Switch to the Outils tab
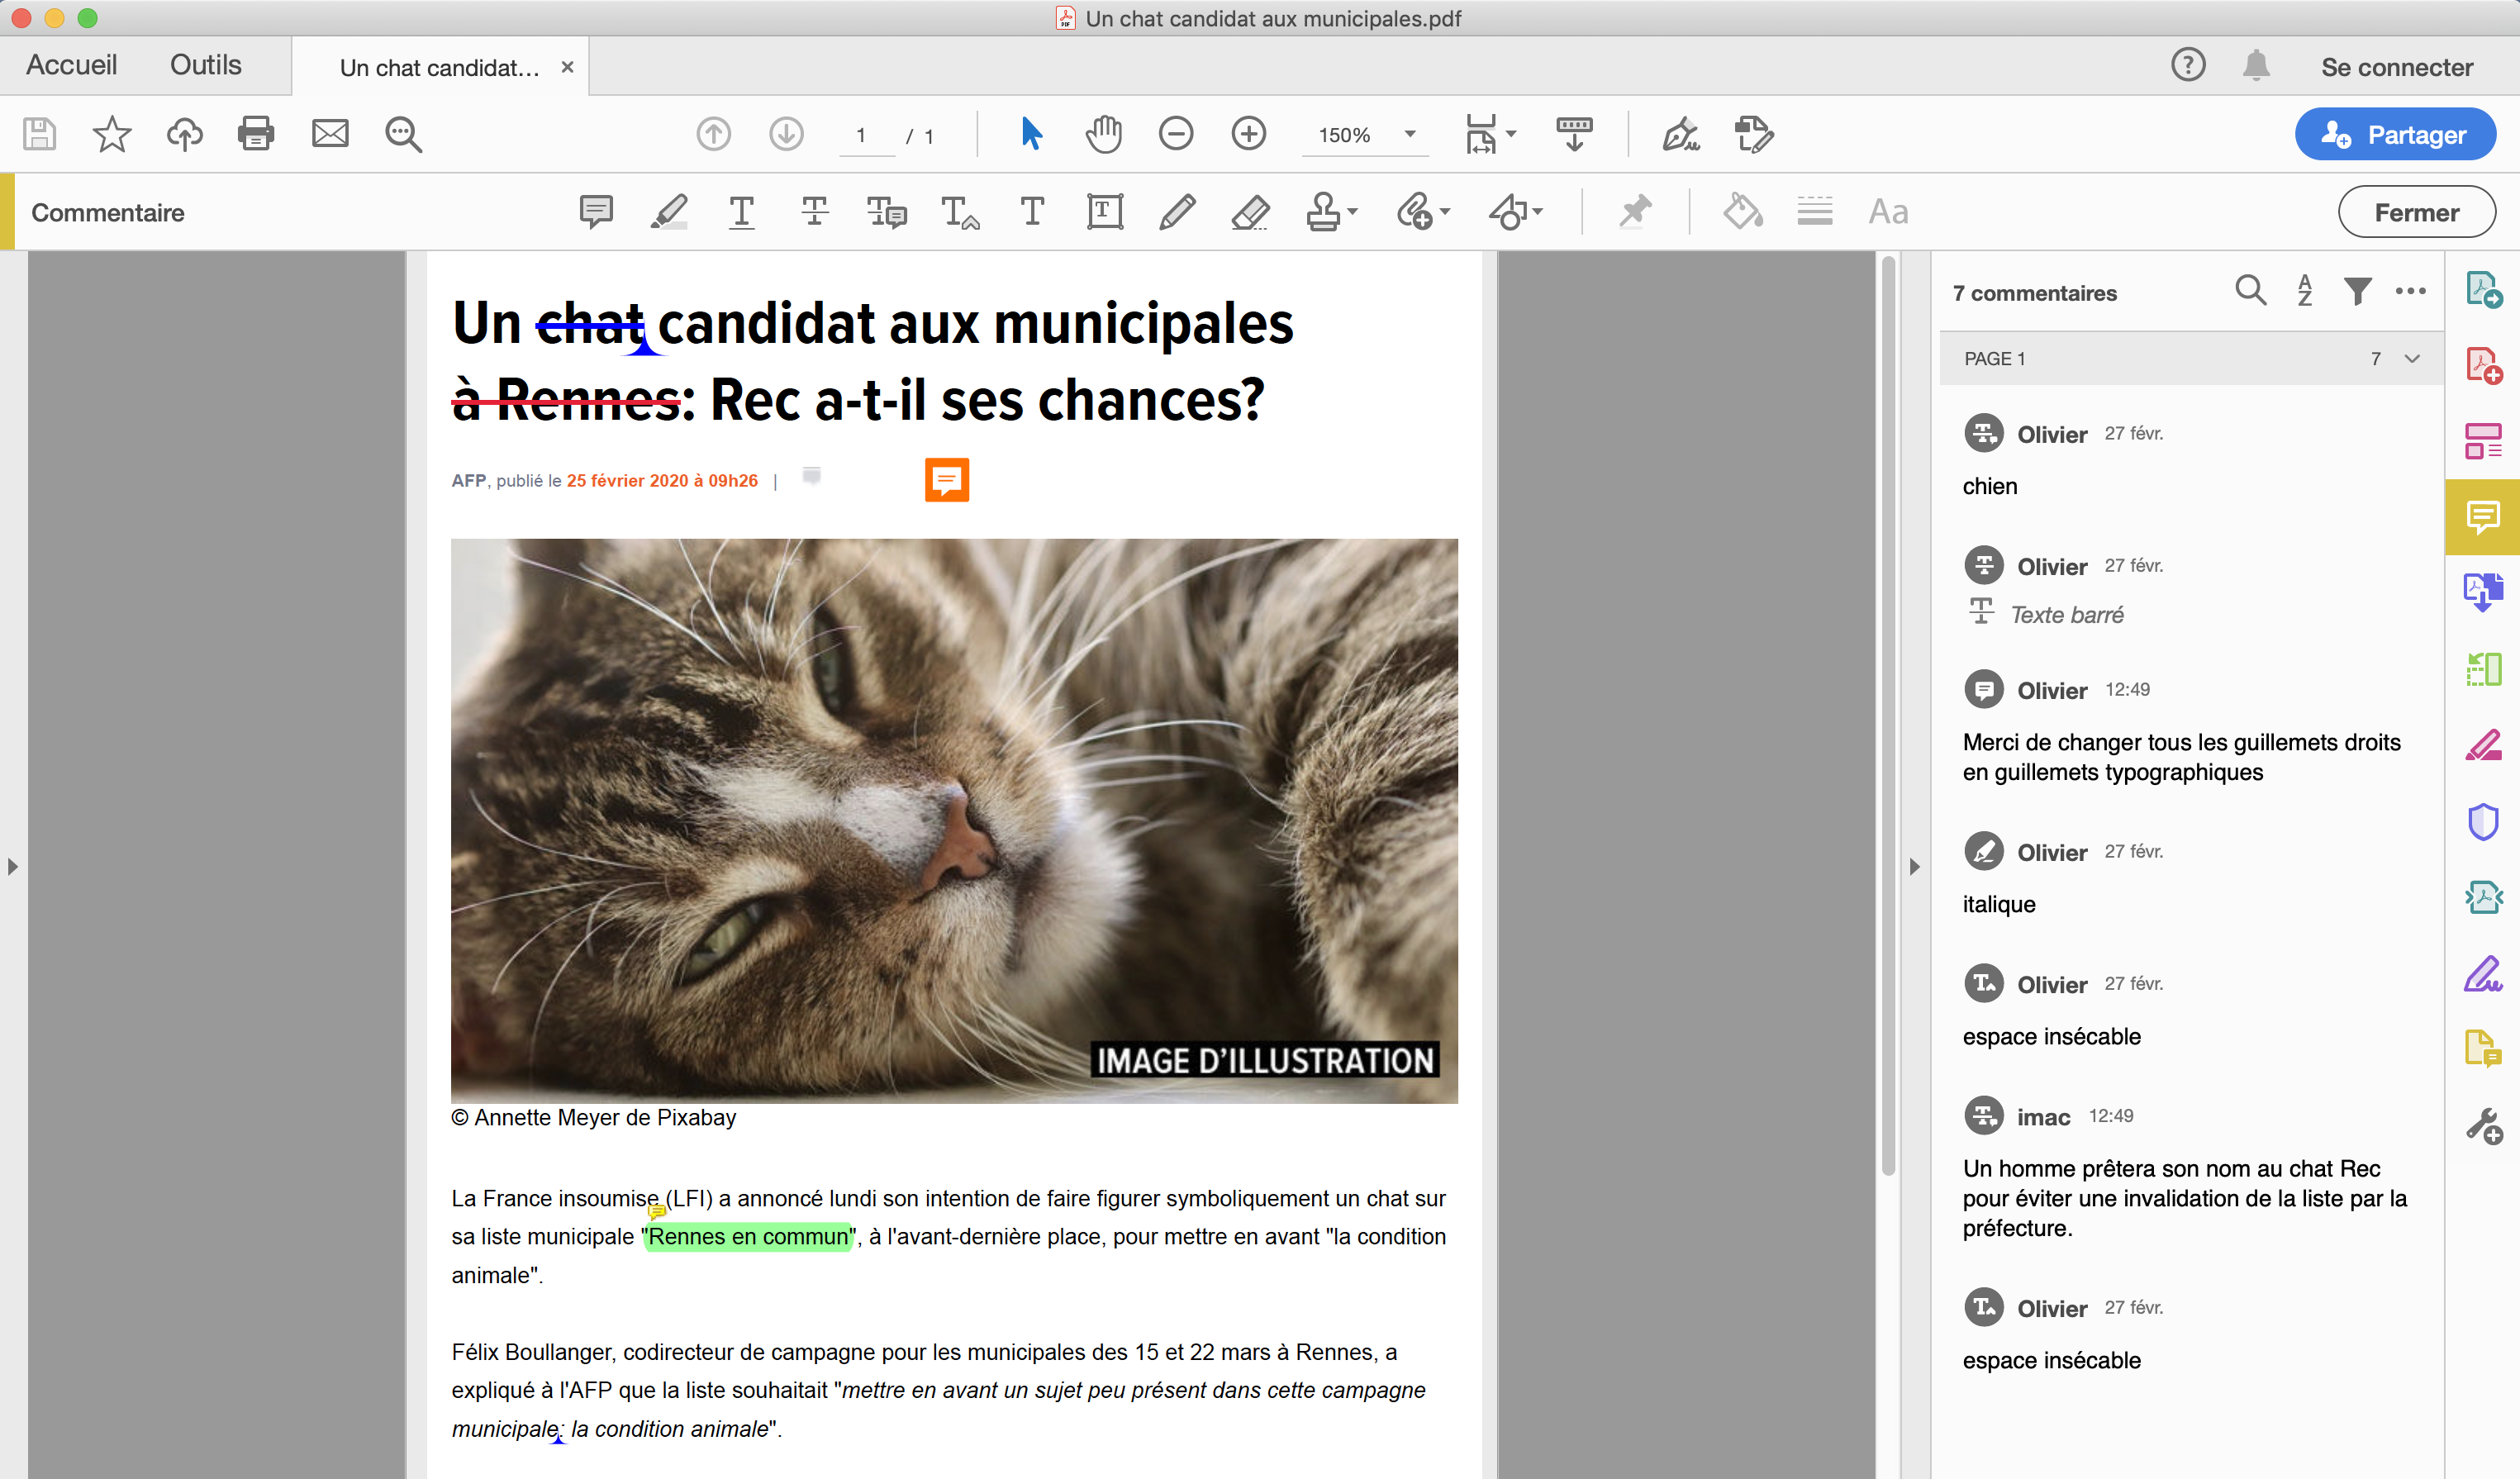Image resolution: width=2520 pixels, height=1479 pixels. tap(206, 65)
